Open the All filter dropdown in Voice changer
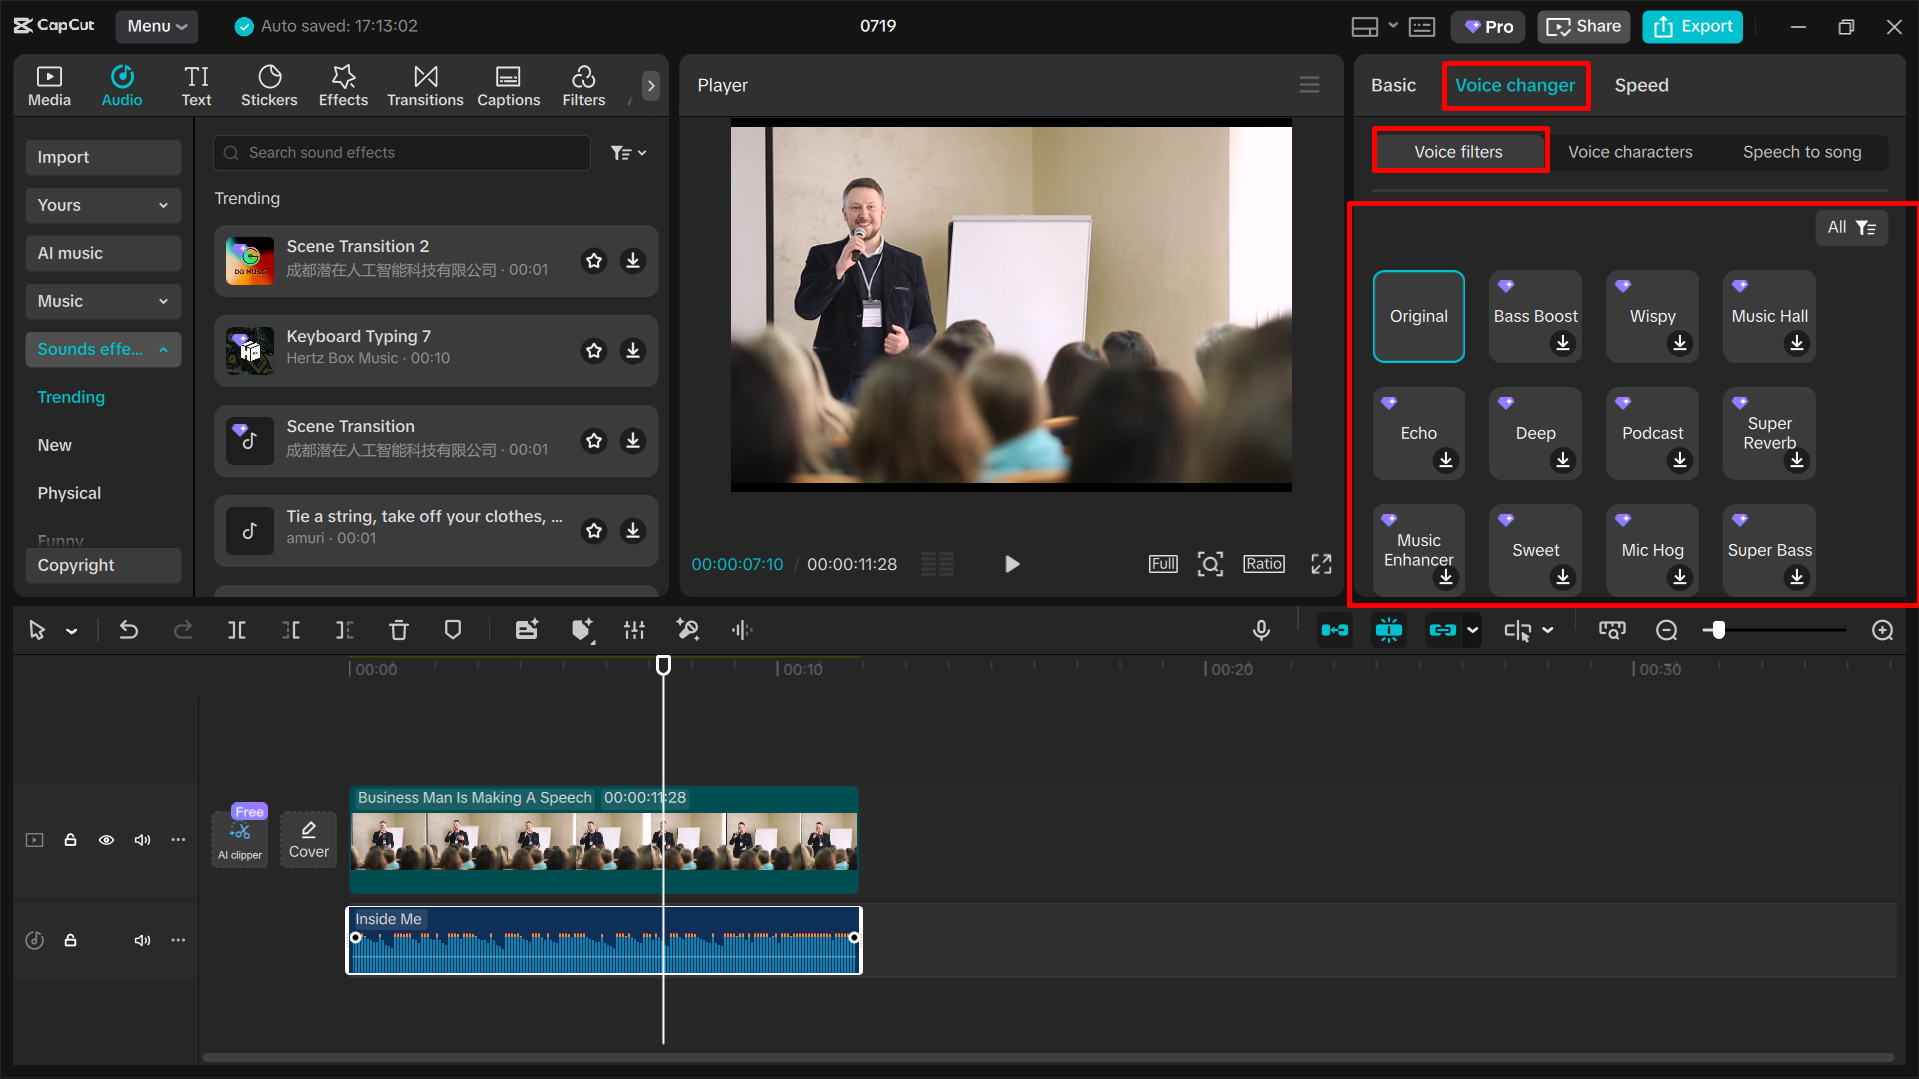The width and height of the screenshot is (1919, 1079). [1851, 227]
